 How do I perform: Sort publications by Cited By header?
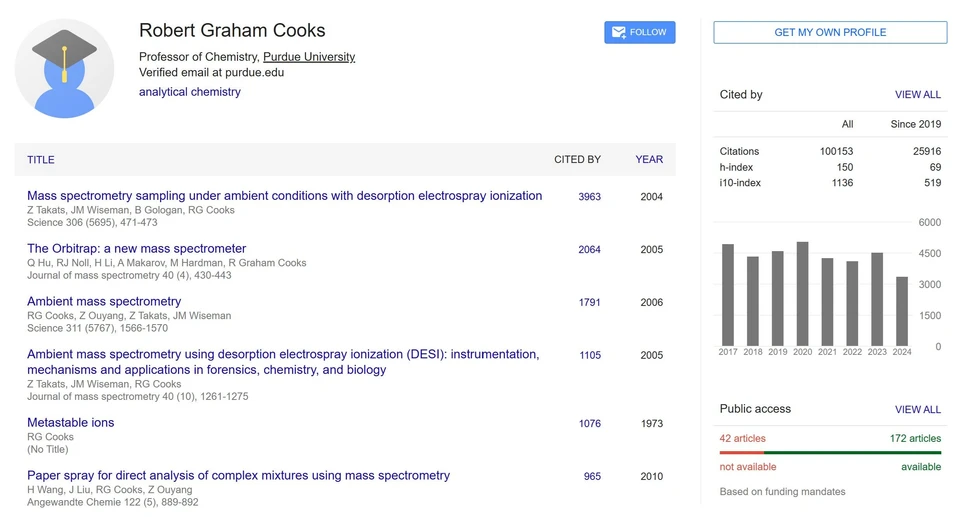[577, 159]
